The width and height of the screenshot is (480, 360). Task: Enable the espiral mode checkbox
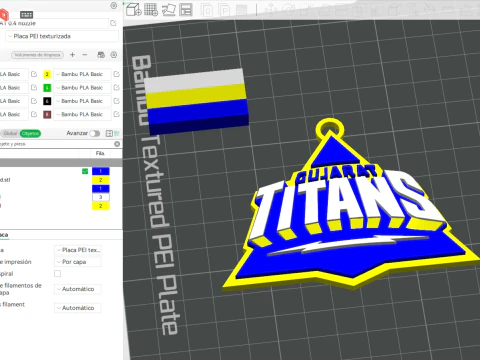[x=57, y=274]
